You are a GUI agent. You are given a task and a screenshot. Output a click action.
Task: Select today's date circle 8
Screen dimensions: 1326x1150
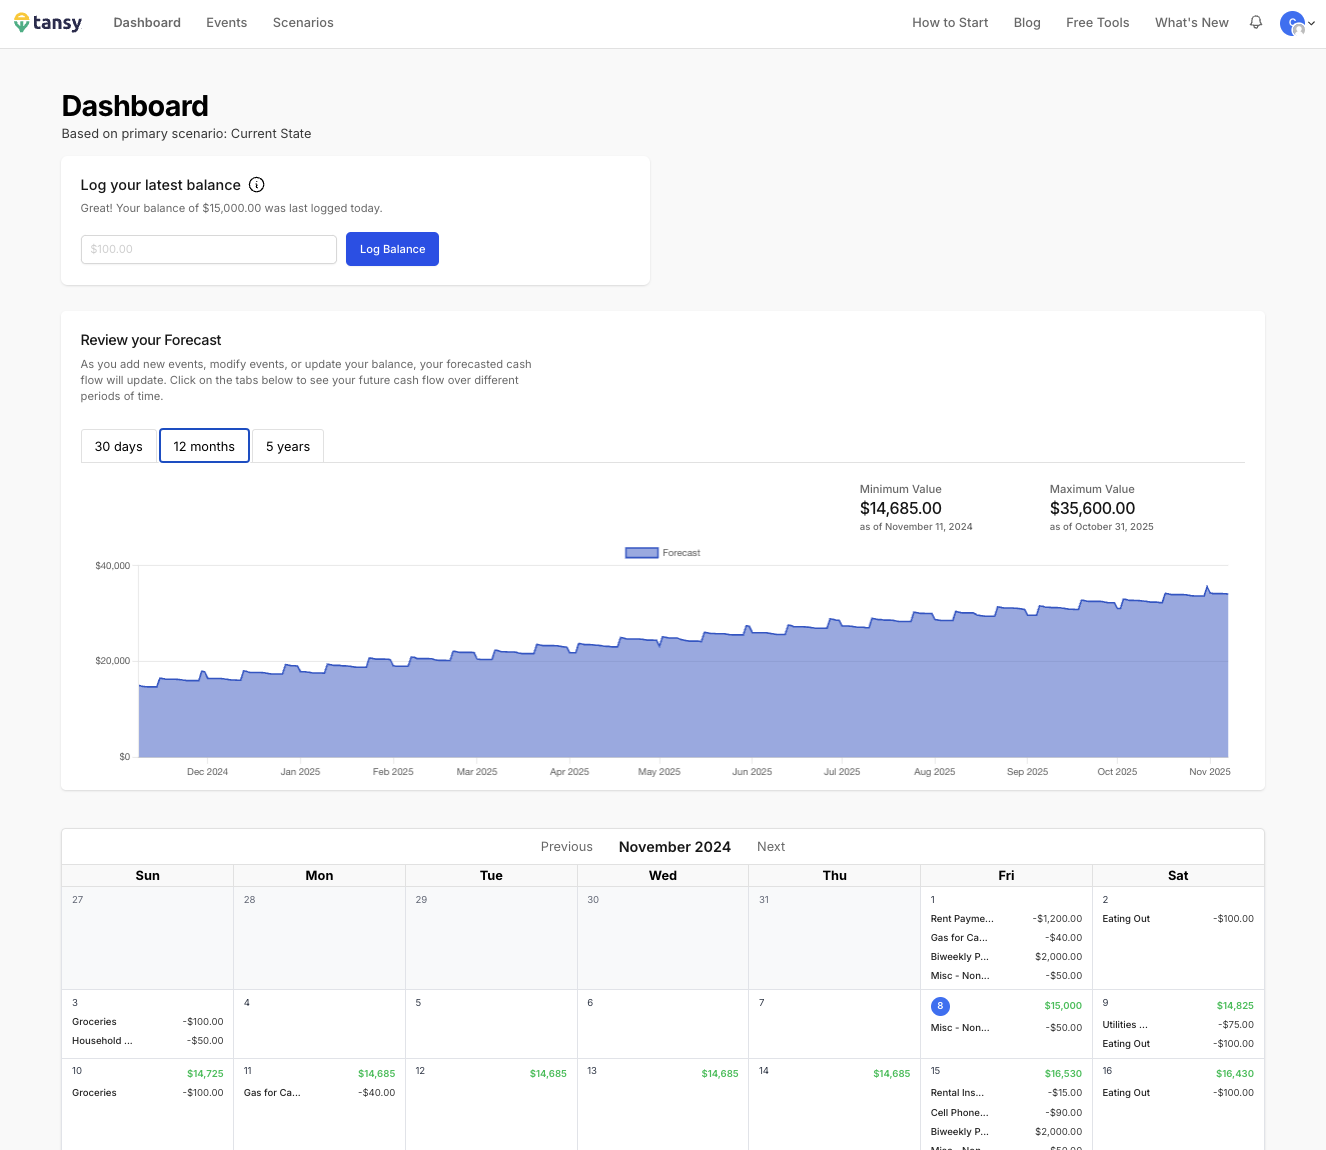click(940, 1006)
